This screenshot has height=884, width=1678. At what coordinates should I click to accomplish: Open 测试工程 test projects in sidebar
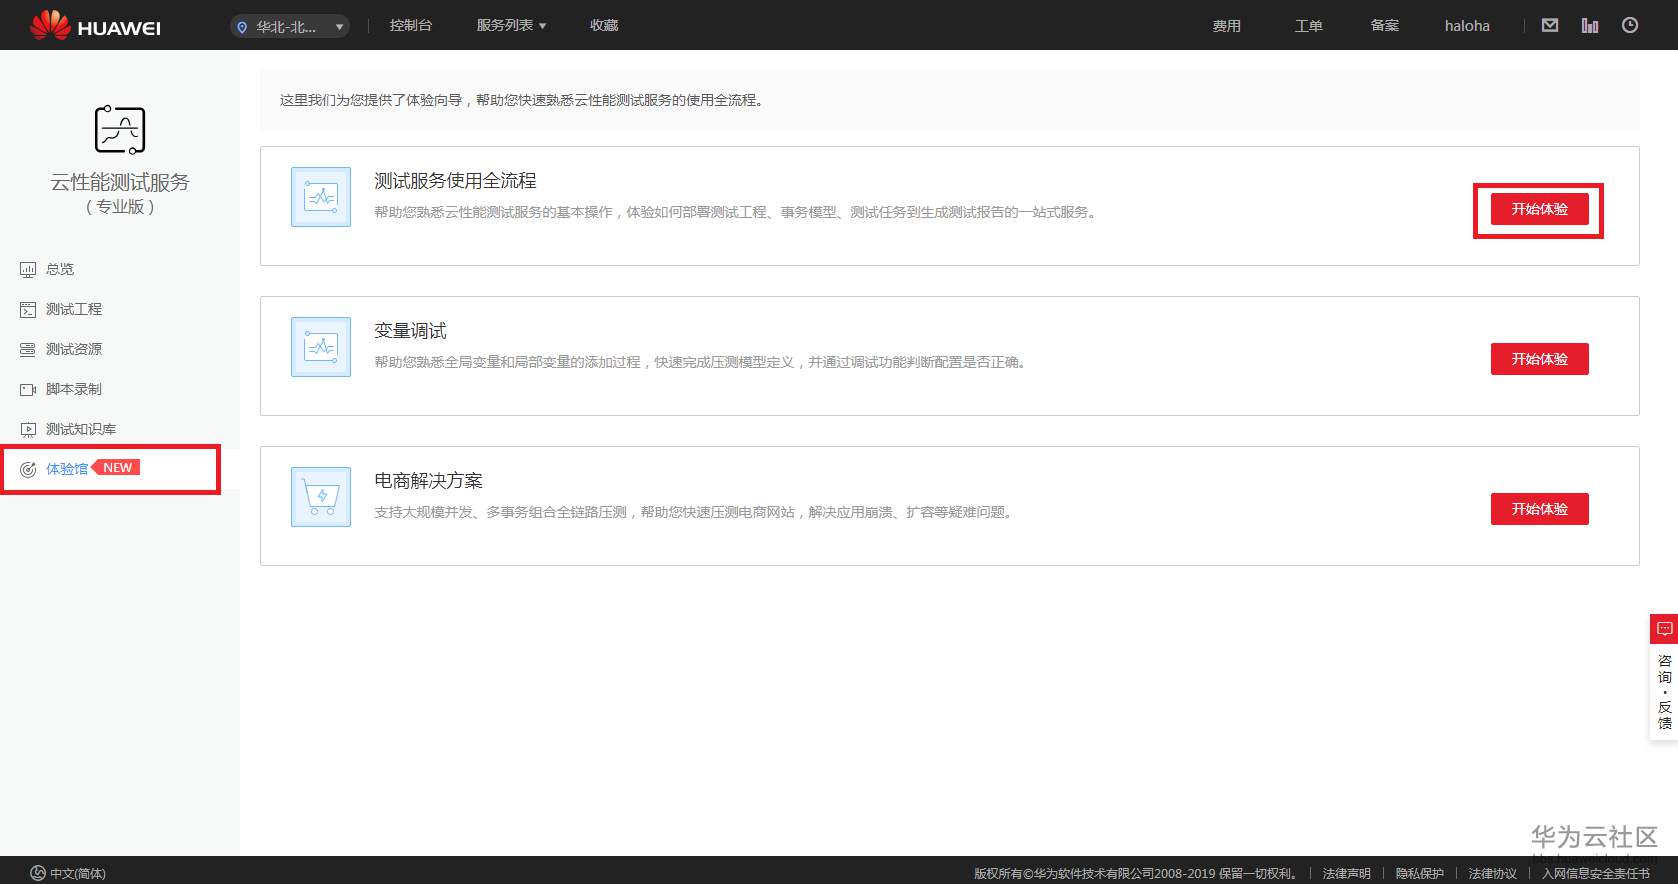(74, 309)
